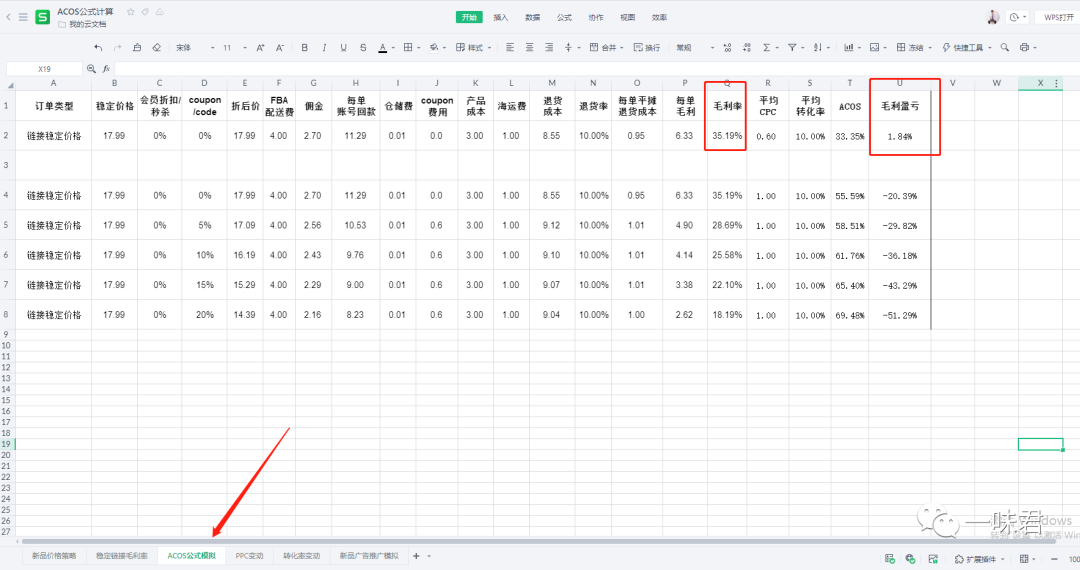Click the eraser clear-format icon

point(156,47)
